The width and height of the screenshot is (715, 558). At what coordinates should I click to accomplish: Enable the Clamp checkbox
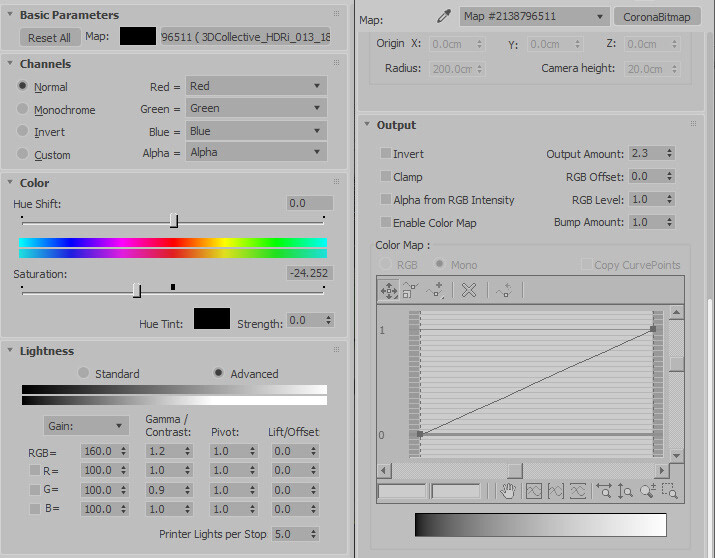[x=386, y=176]
